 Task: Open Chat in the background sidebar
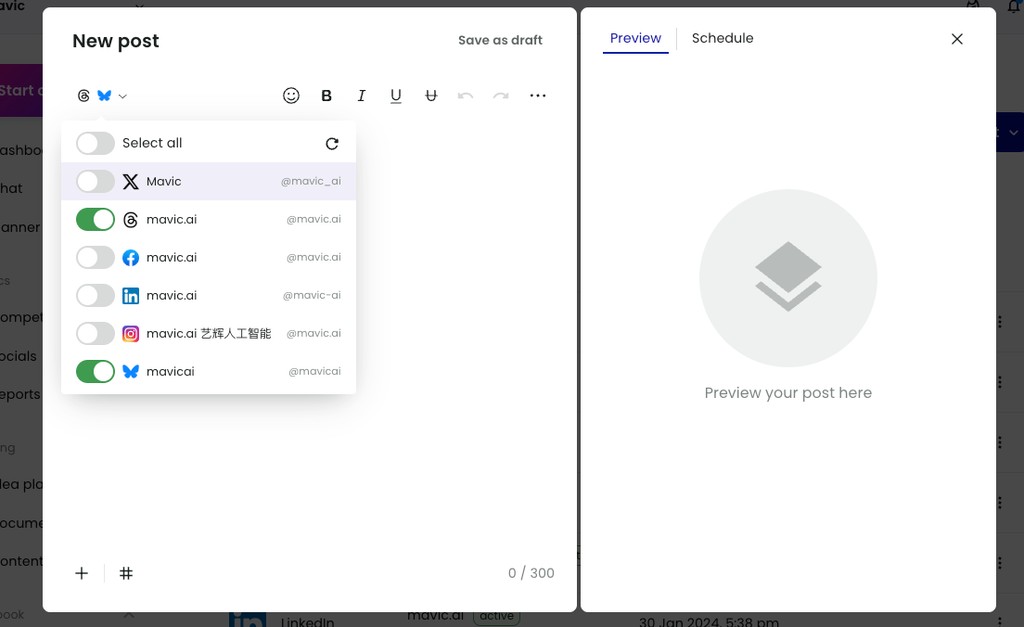coord(11,188)
